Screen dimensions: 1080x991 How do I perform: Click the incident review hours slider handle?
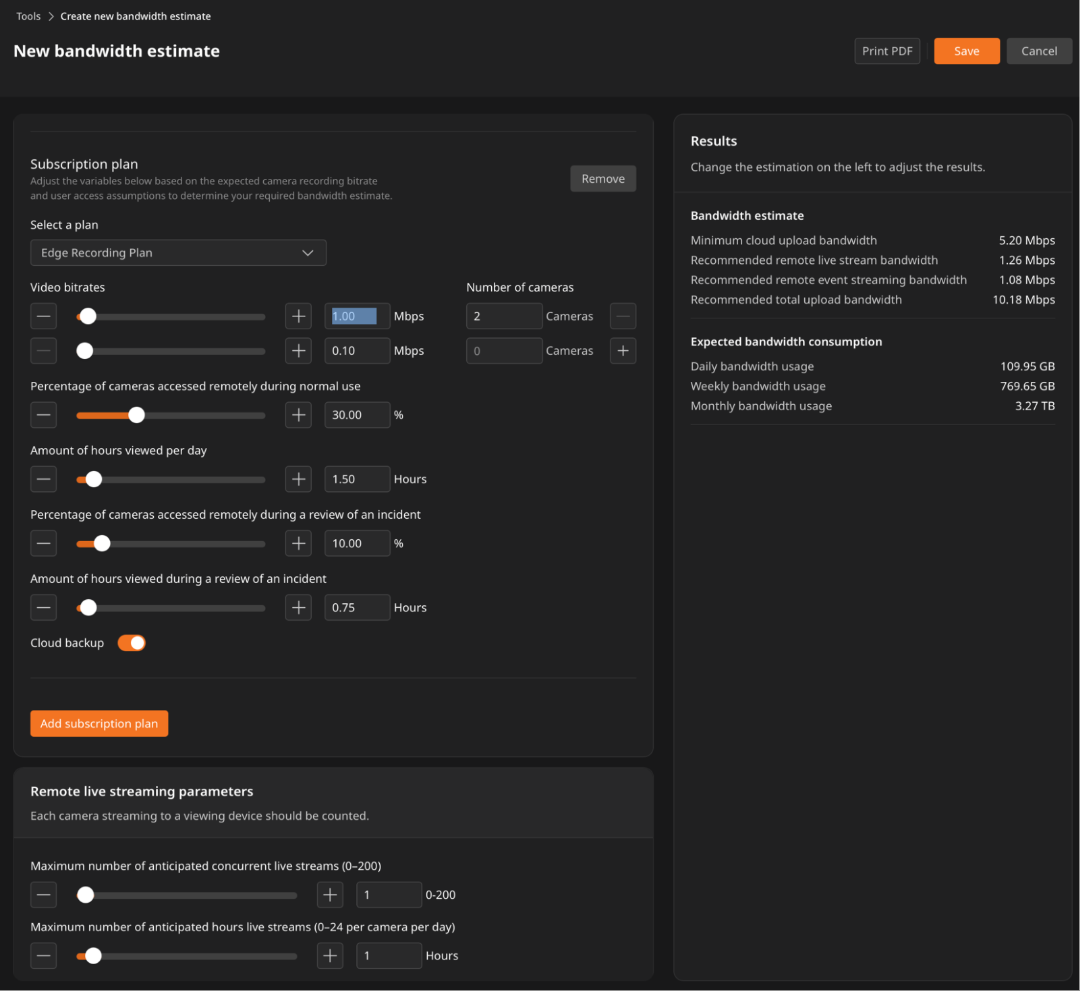tap(88, 607)
